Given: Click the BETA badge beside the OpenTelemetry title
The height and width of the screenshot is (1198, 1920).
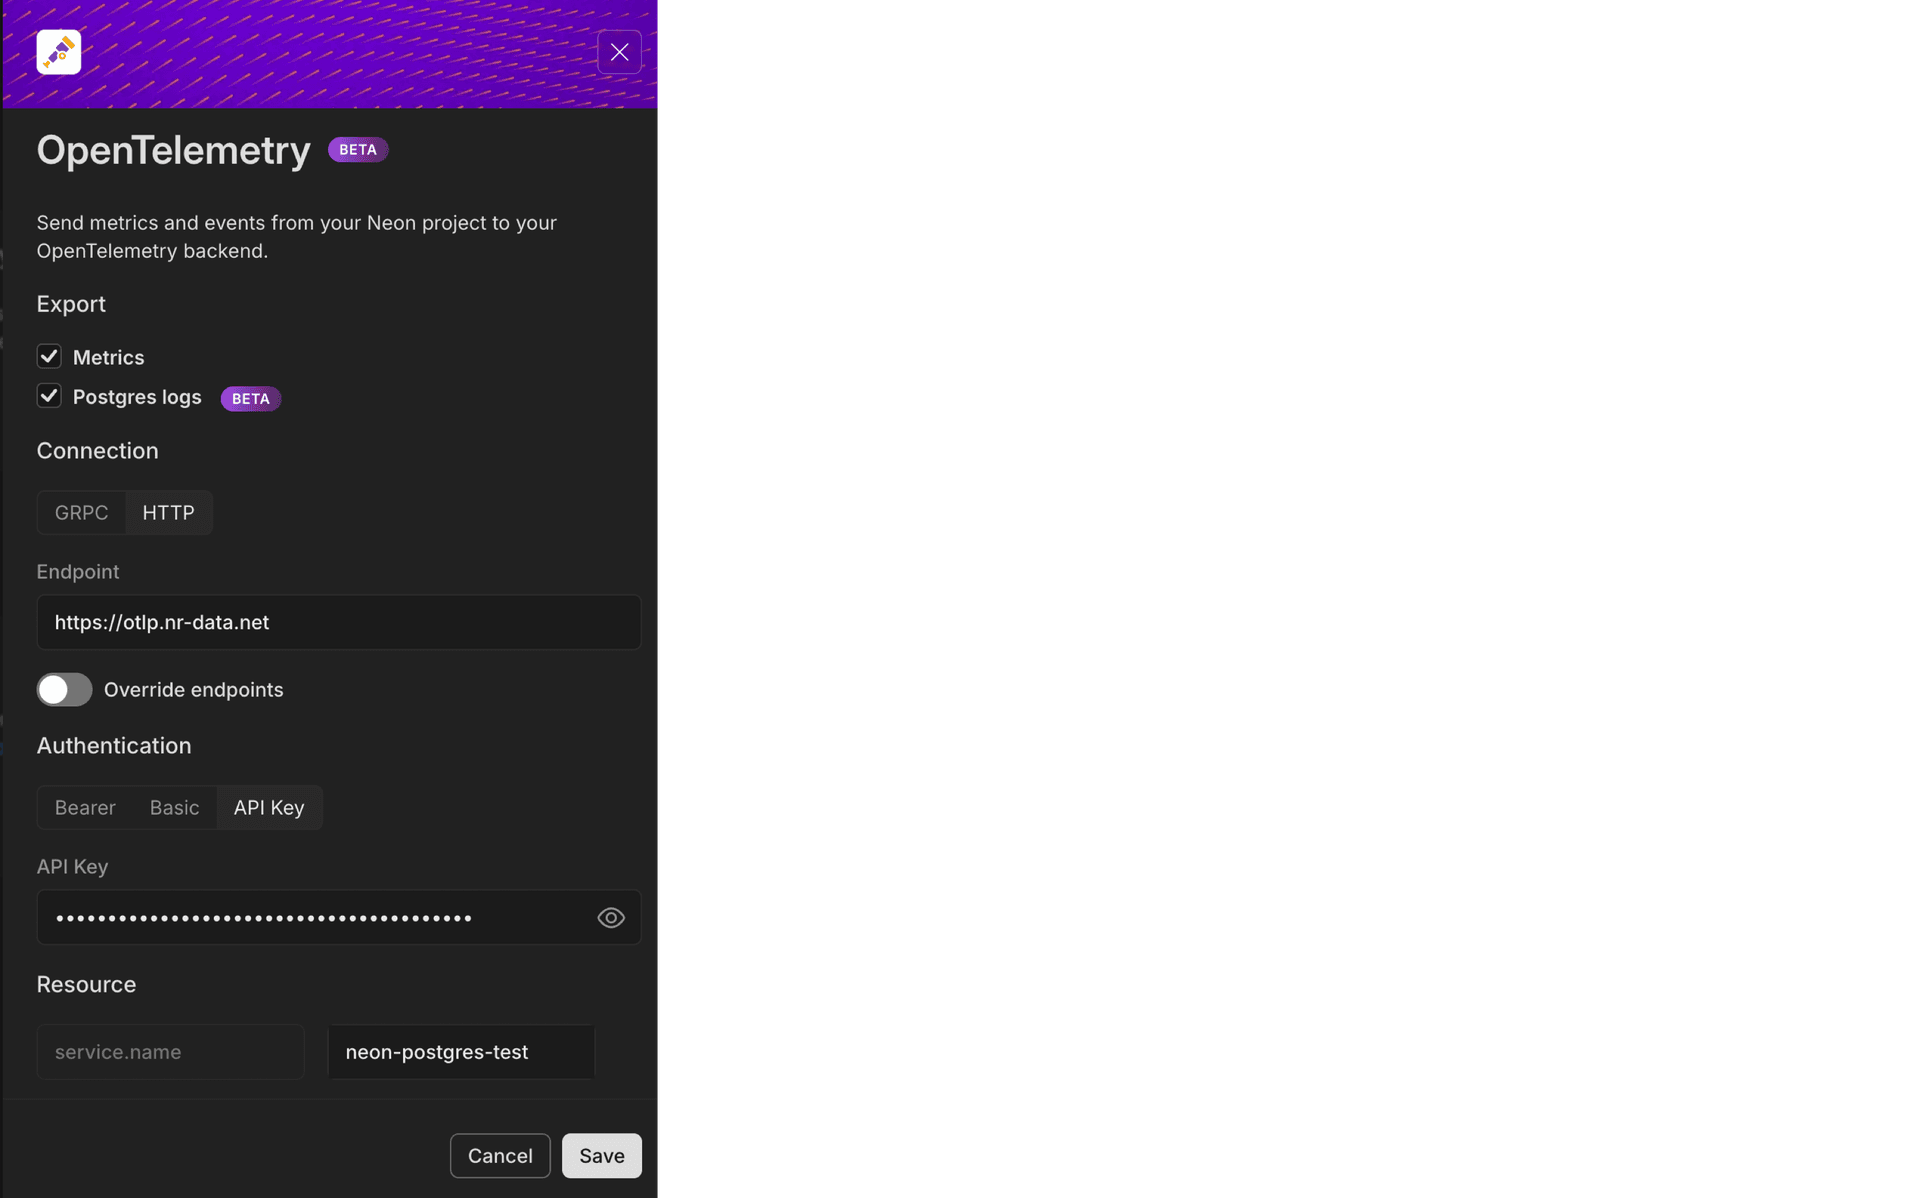Looking at the screenshot, I should tap(358, 150).
